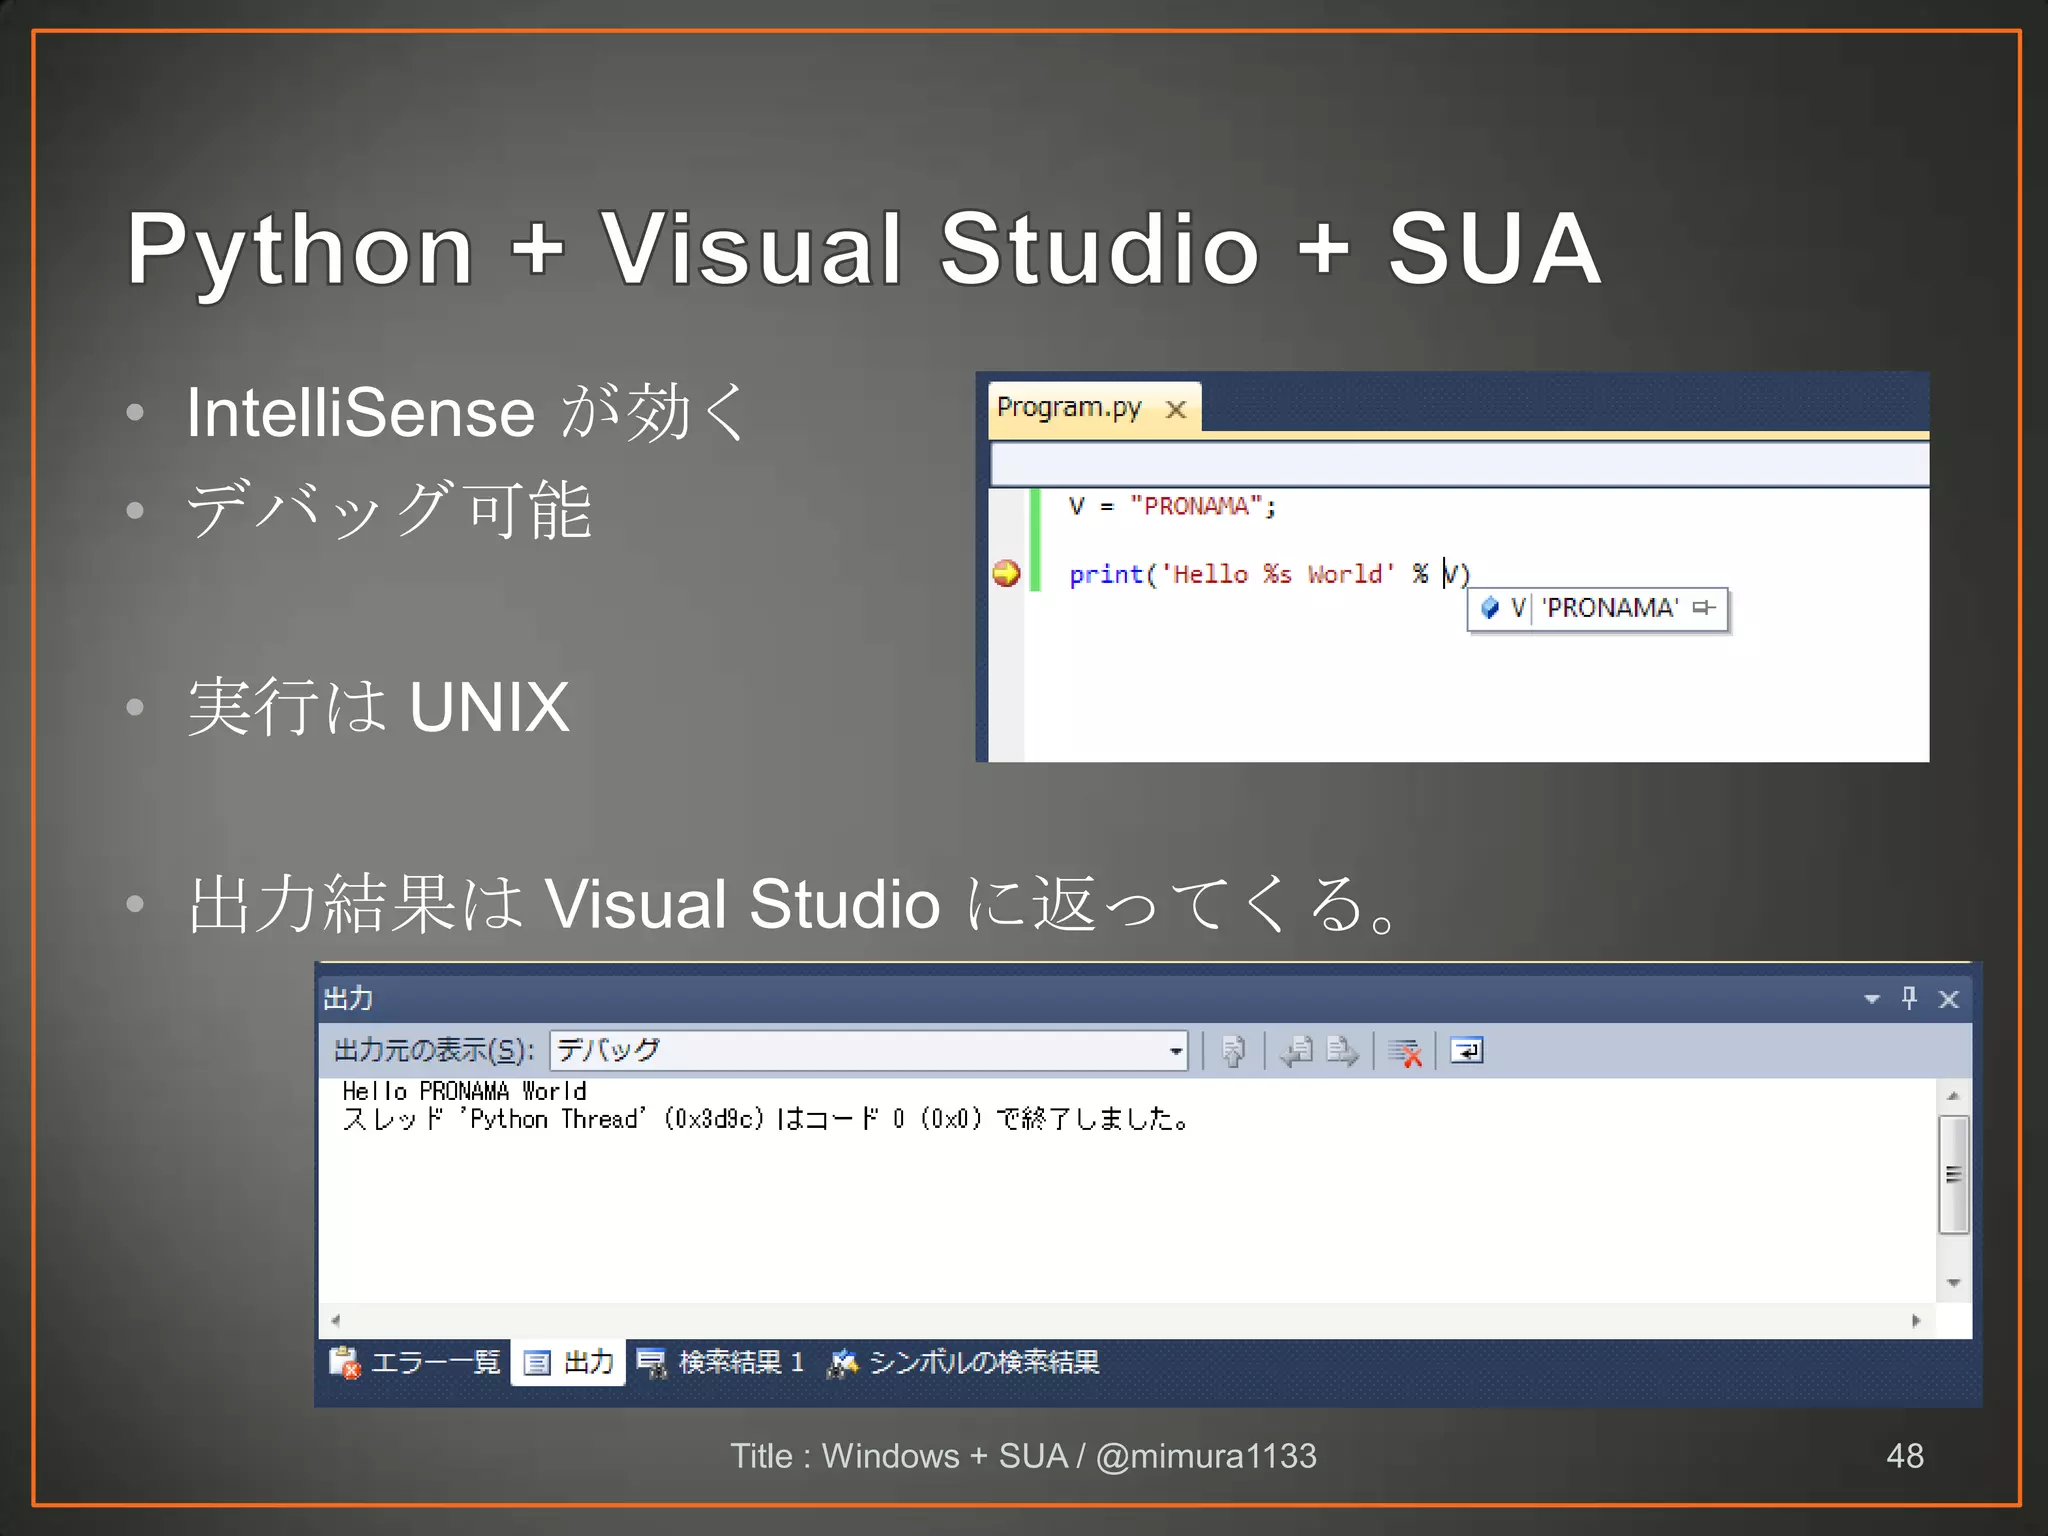Click the navigation bar above the code editor

pos(1459,465)
